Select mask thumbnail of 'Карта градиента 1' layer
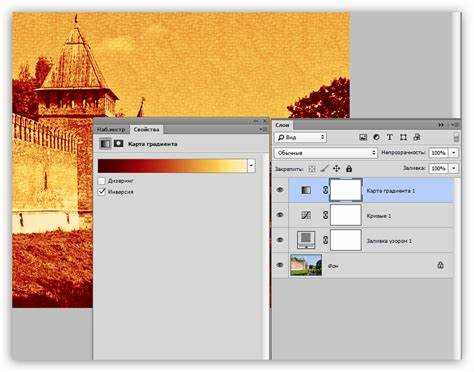 346,190
